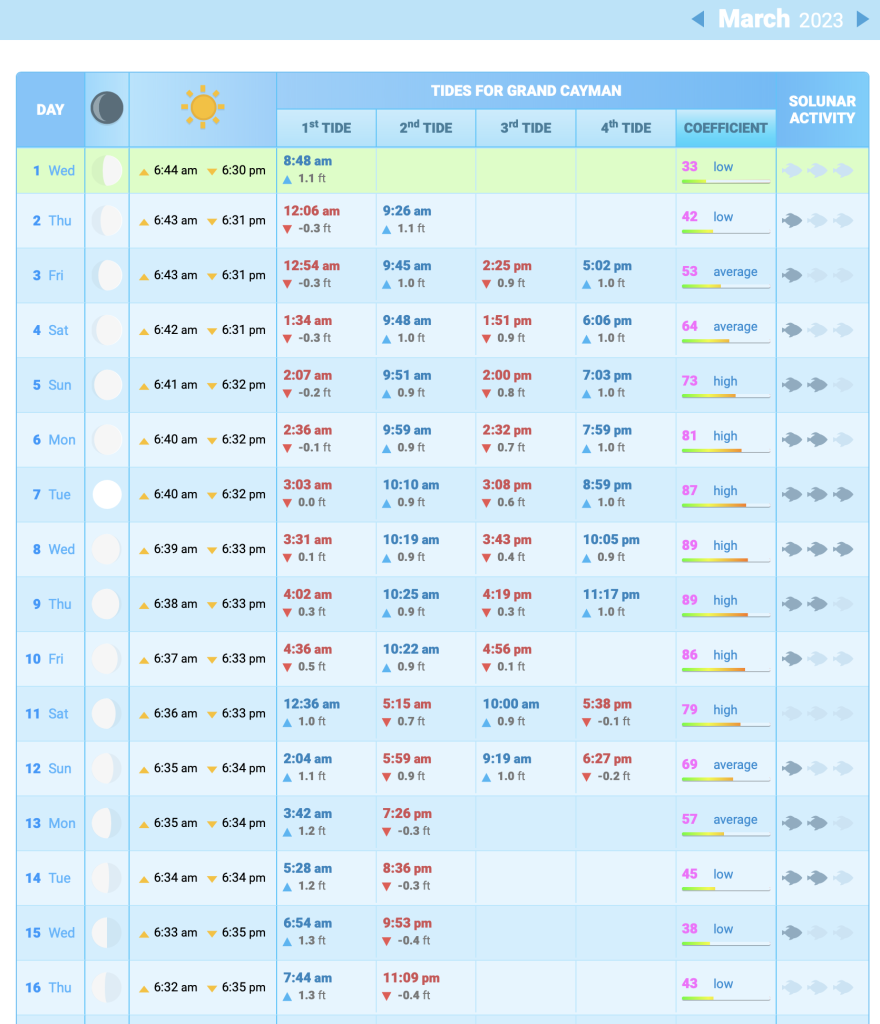Click the previous month arrow
This screenshot has height=1024, width=880.
[698, 19]
